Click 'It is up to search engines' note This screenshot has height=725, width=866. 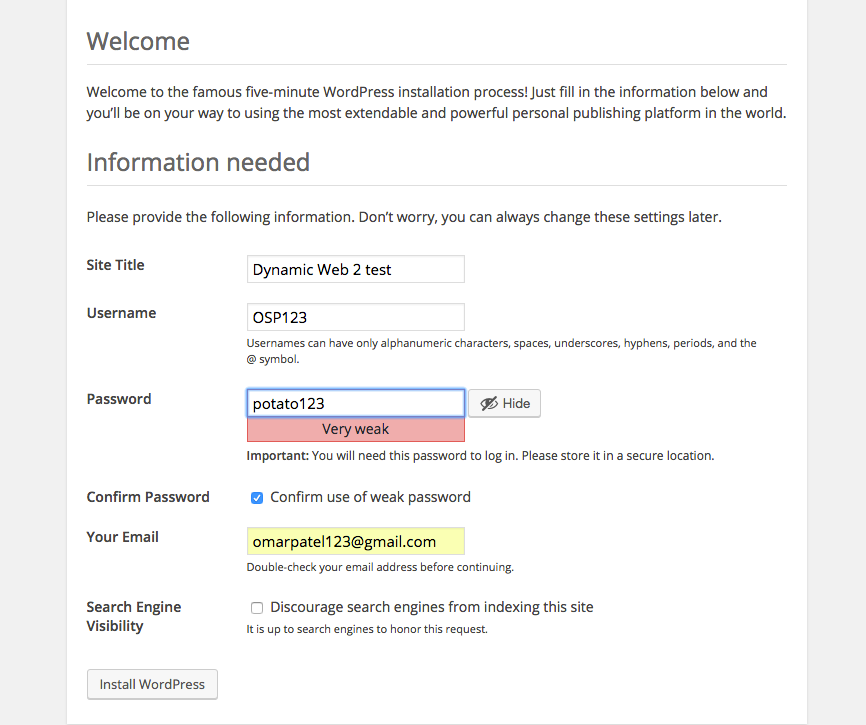[x=367, y=629]
